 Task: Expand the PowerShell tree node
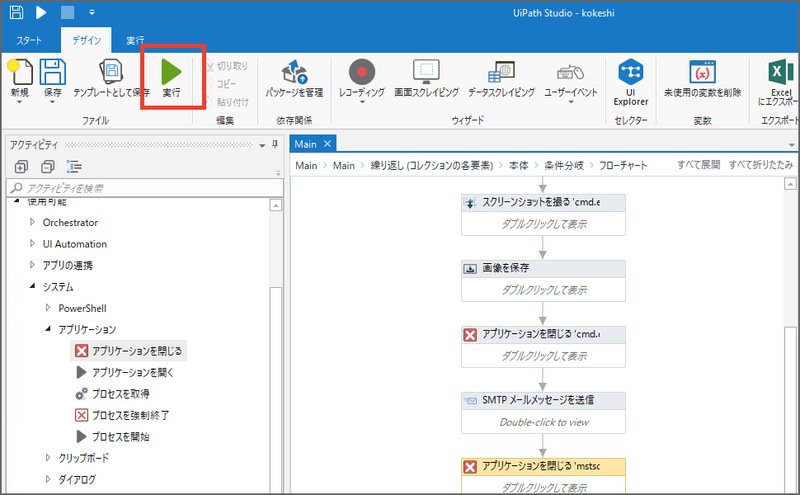(x=48, y=308)
